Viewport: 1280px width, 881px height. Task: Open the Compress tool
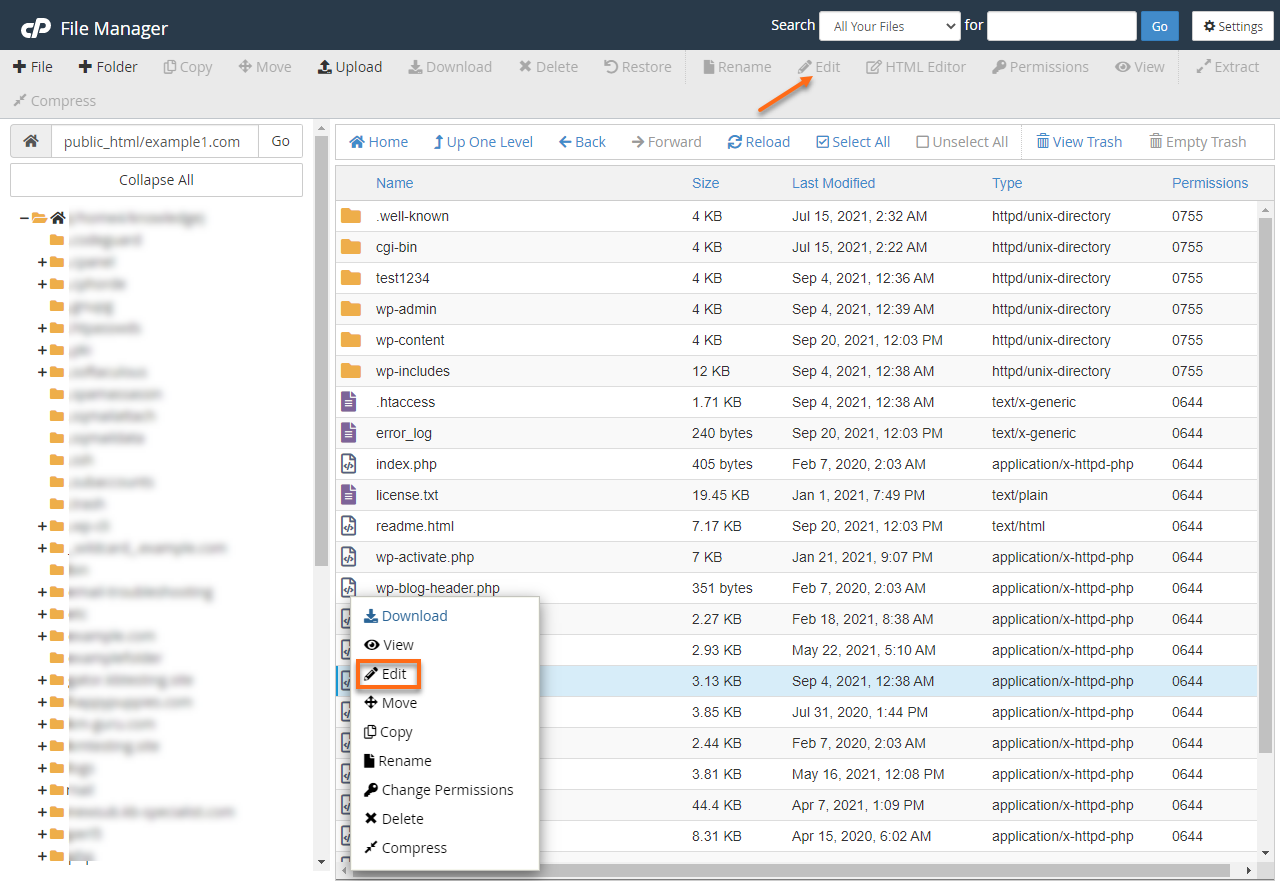[x=53, y=100]
